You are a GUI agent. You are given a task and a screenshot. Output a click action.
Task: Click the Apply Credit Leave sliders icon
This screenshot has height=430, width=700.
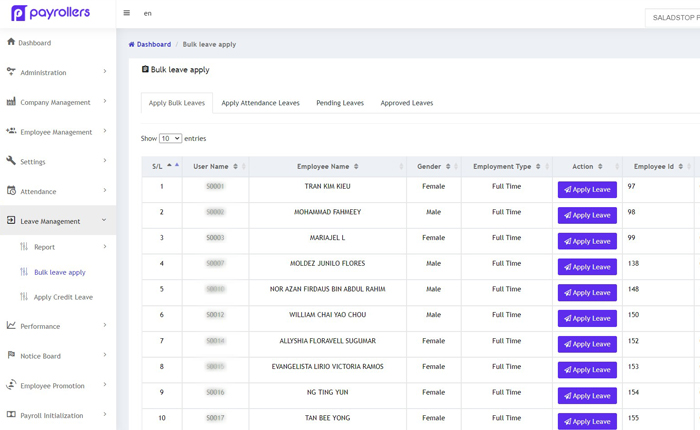(x=24, y=296)
